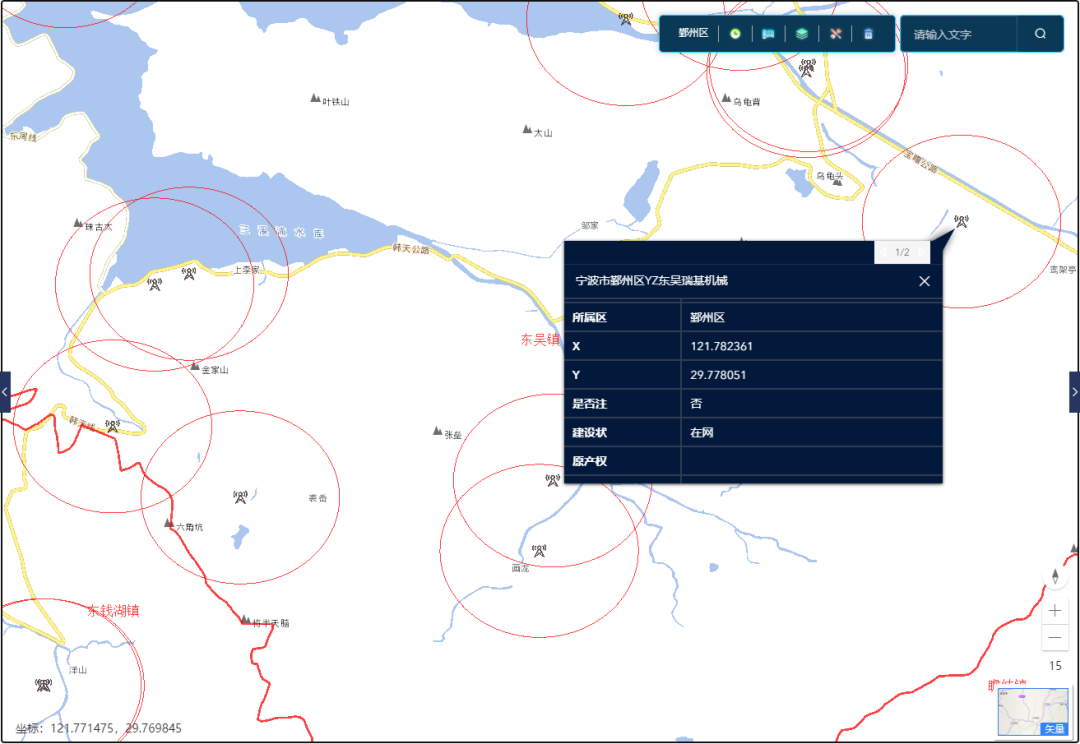Select the tower icon above 乌龟背
The height and width of the screenshot is (744, 1080).
point(807,68)
